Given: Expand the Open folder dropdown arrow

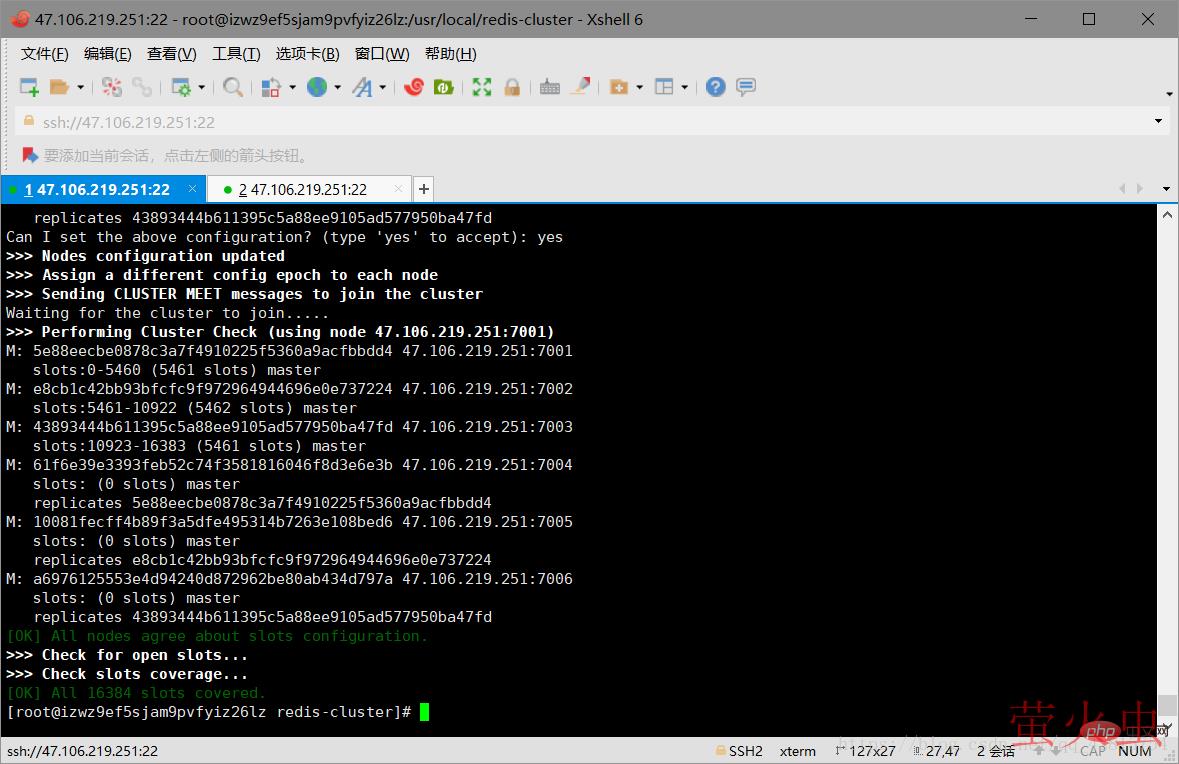Looking at the screenshot, I should click(x=81, y=88).
